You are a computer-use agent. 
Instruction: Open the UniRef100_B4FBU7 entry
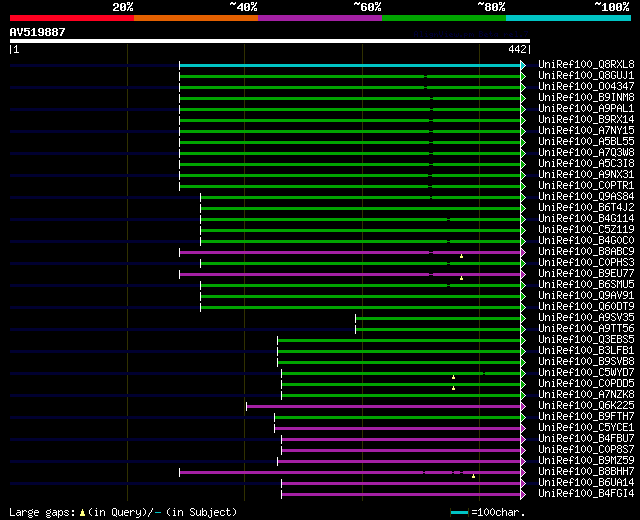[x=586, y=439]
